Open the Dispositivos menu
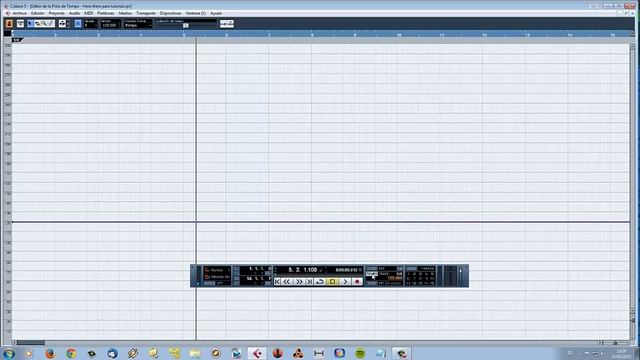 click(170, 13)
